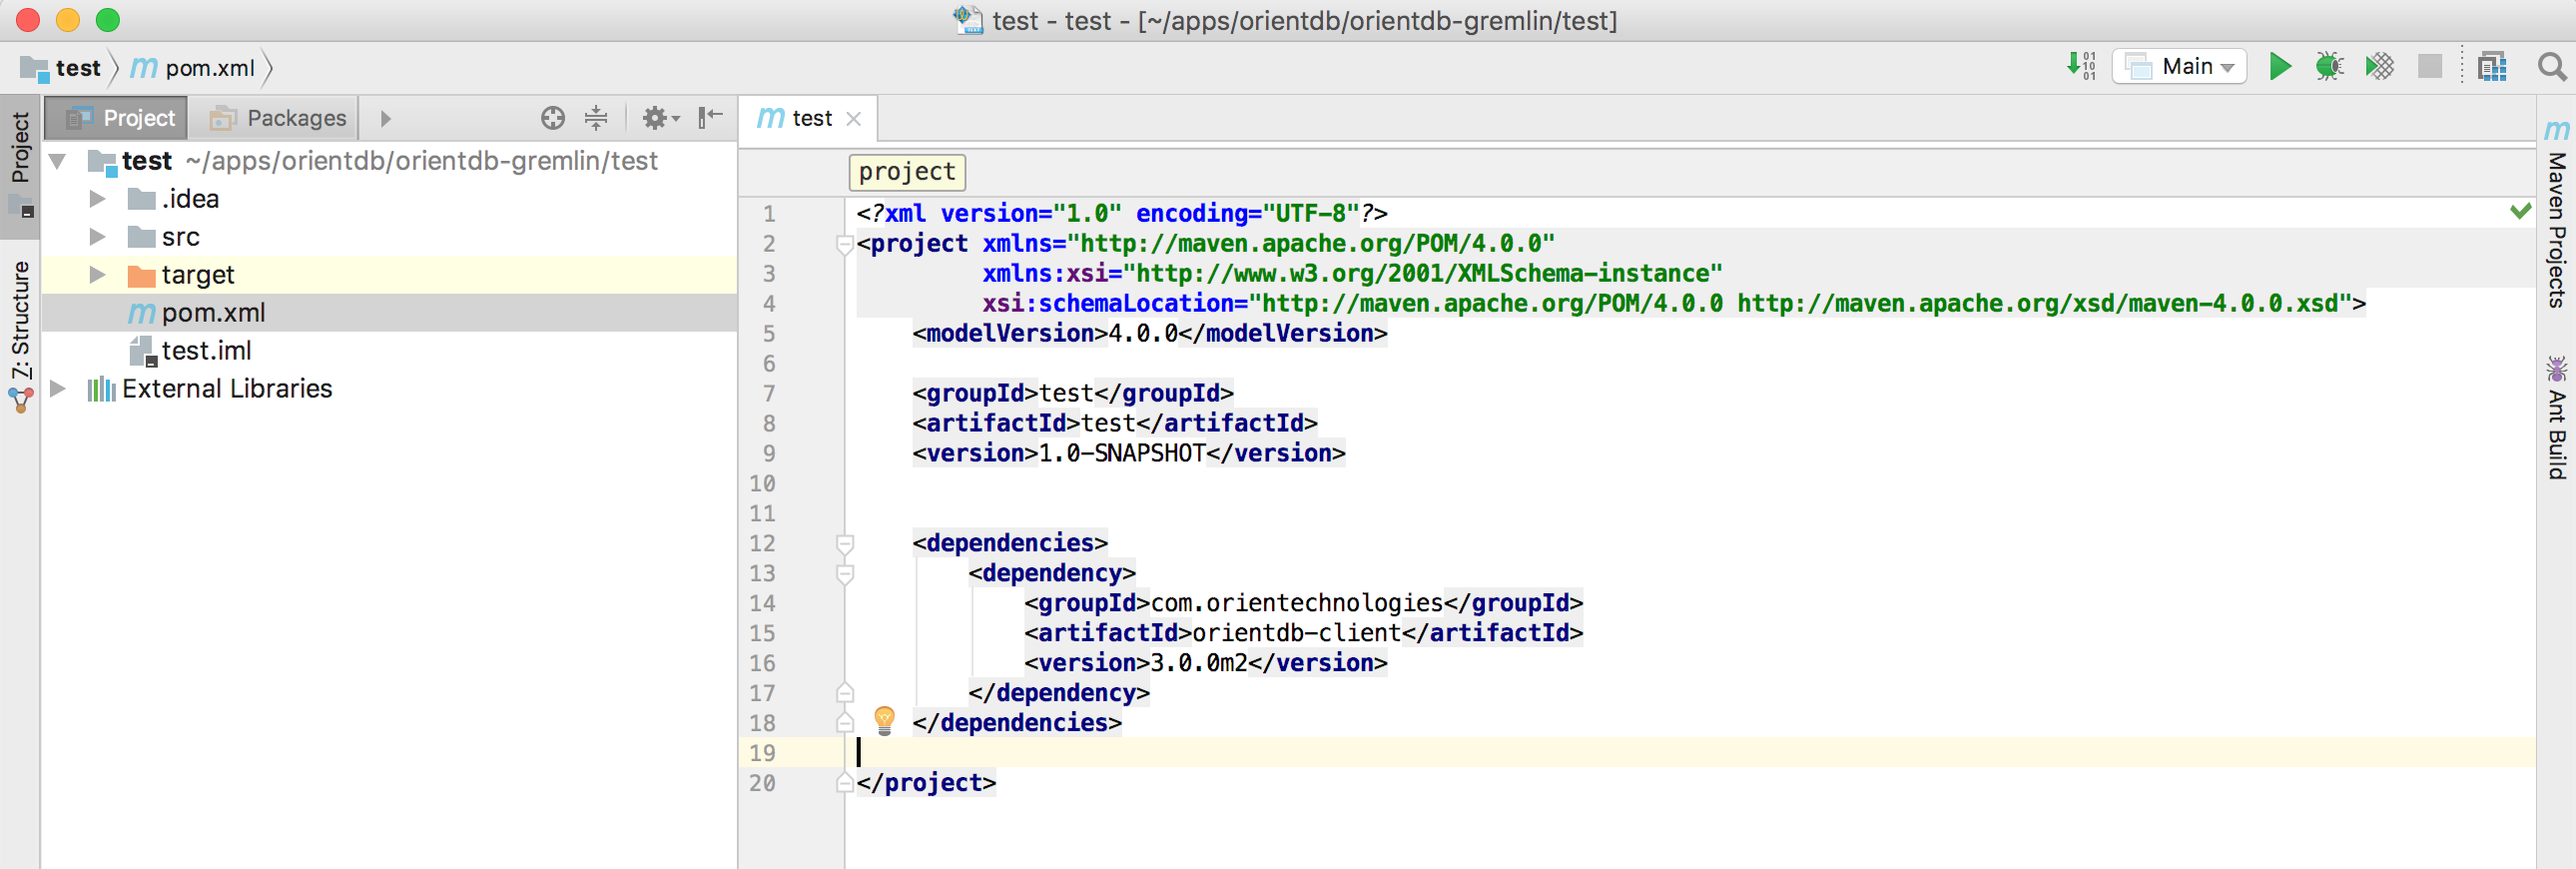Open Project Structure icon in toolbar
Viewport: 2576px width, 869px height.
click(x=2492, y=67)
